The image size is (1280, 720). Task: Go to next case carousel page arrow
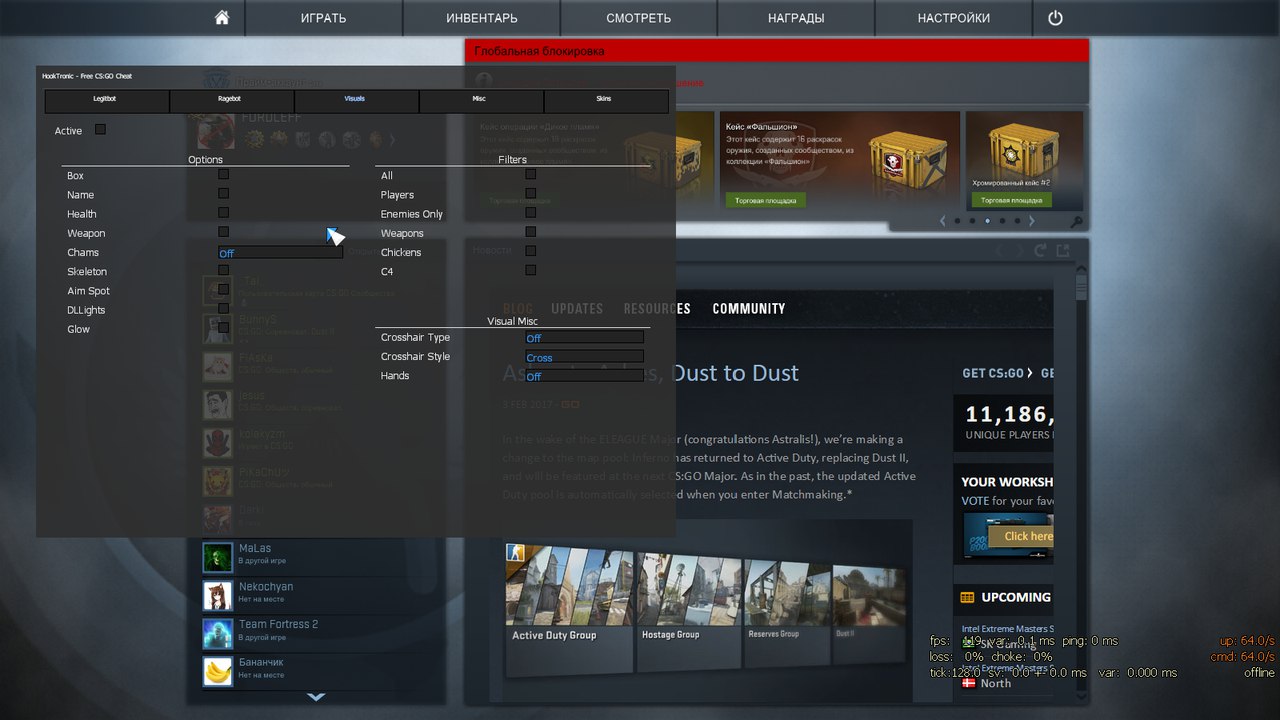pos(1032,221)
